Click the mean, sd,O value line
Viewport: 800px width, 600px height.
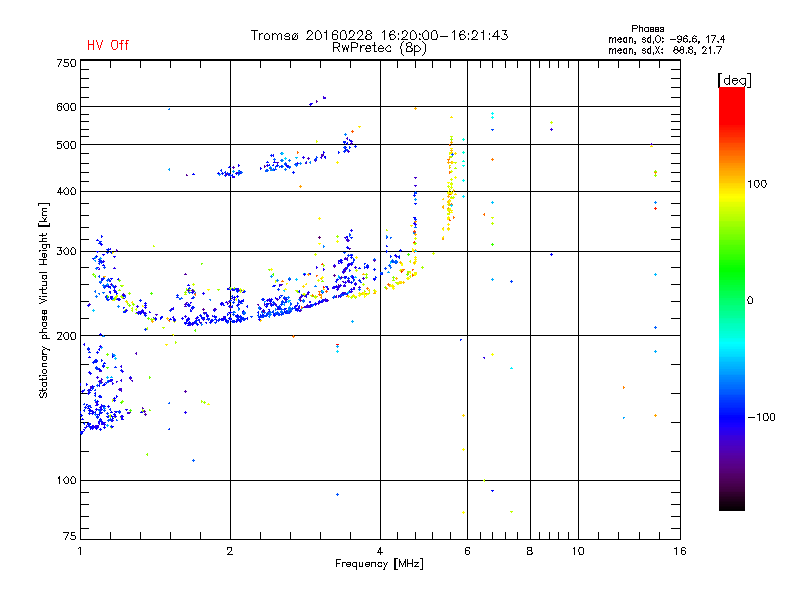tap(666, 39)
